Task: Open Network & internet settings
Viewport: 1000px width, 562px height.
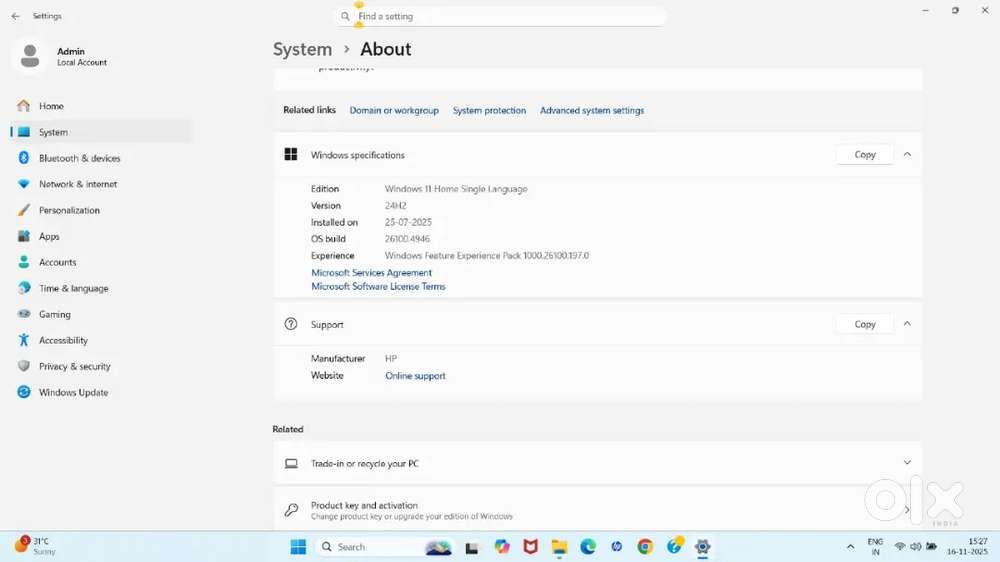Action: [x=77, y=184]
